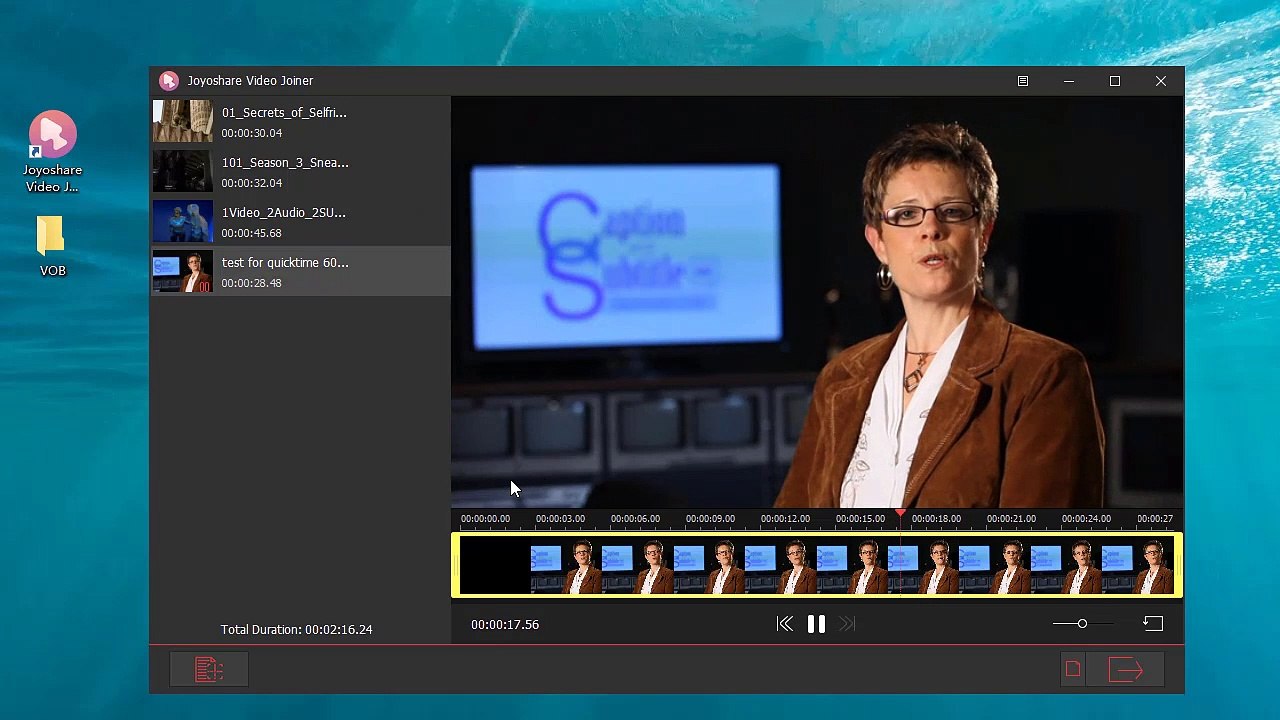
Task: Select the 01_Secrets_of_Selfri... video
Action: point(284,113)
